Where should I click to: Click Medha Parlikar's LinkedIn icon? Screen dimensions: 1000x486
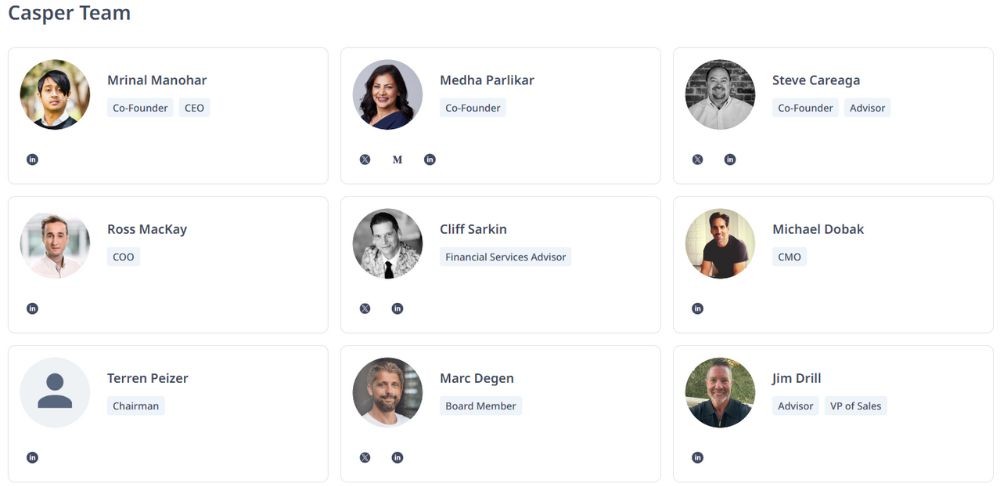(x=430, y=160)
